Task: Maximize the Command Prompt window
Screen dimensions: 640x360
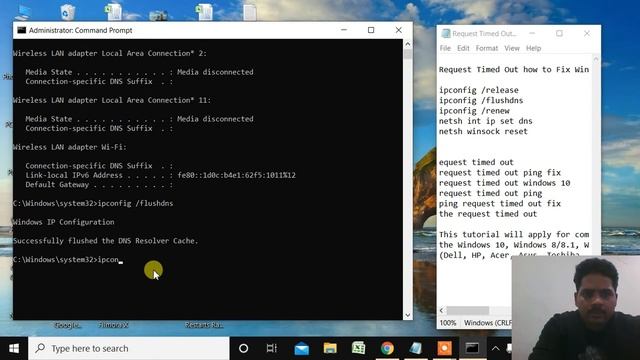Action: pyautogui.click(x=371, y=30)
